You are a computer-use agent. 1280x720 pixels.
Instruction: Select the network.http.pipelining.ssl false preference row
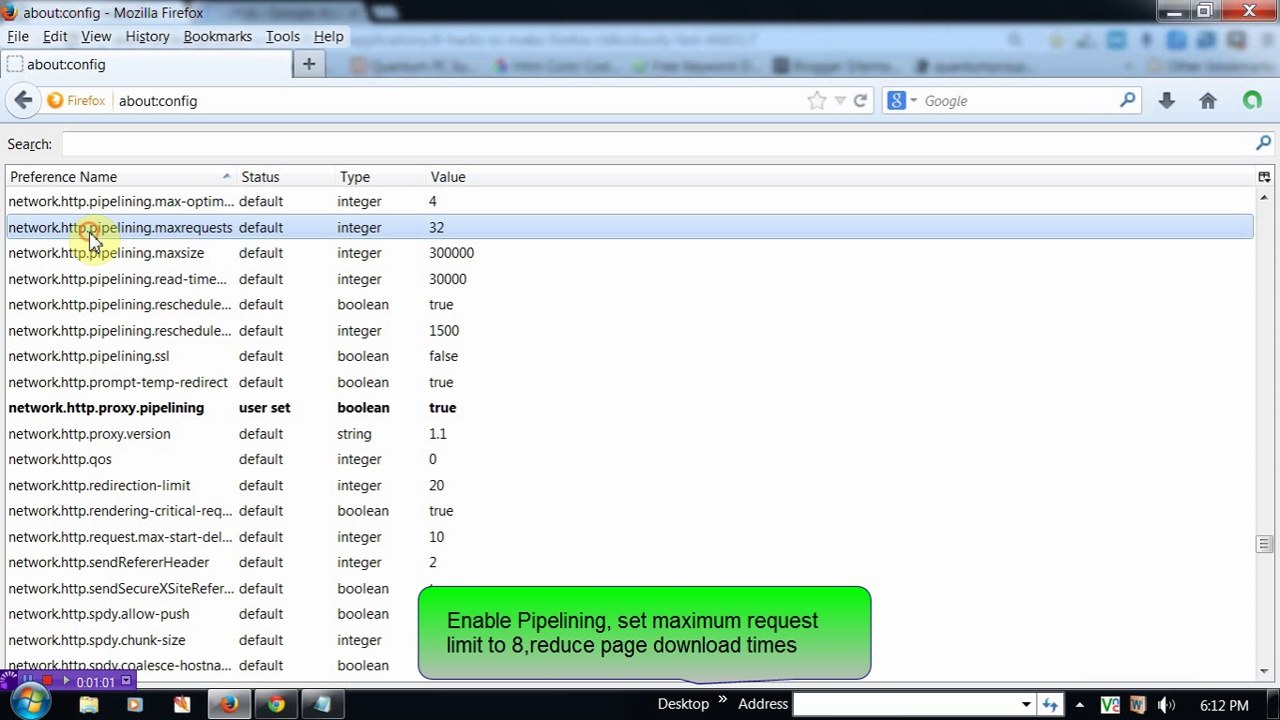pos(630,356)
